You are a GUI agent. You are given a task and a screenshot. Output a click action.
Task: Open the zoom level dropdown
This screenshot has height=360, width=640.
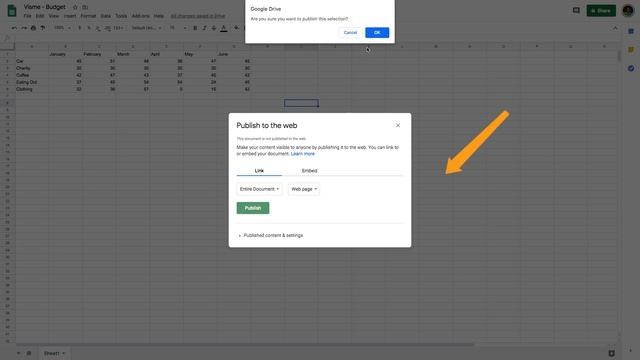(62, 28)
